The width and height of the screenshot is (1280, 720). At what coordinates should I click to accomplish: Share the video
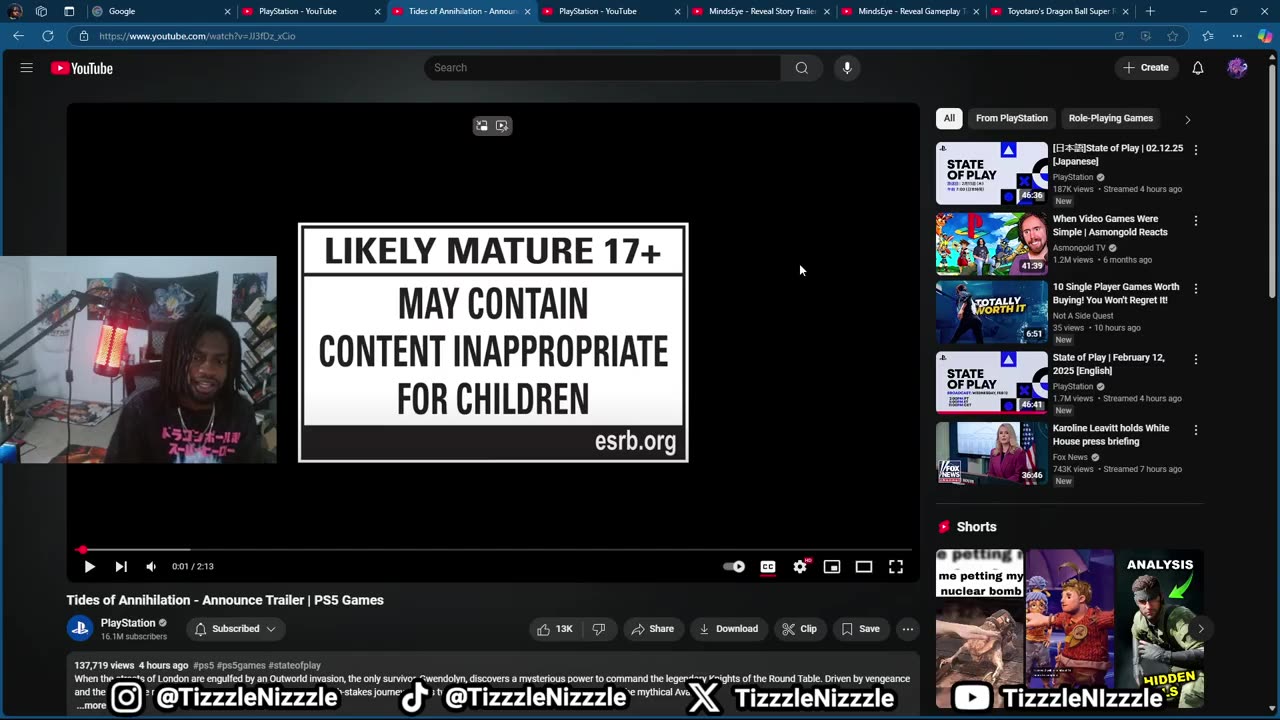652,629
